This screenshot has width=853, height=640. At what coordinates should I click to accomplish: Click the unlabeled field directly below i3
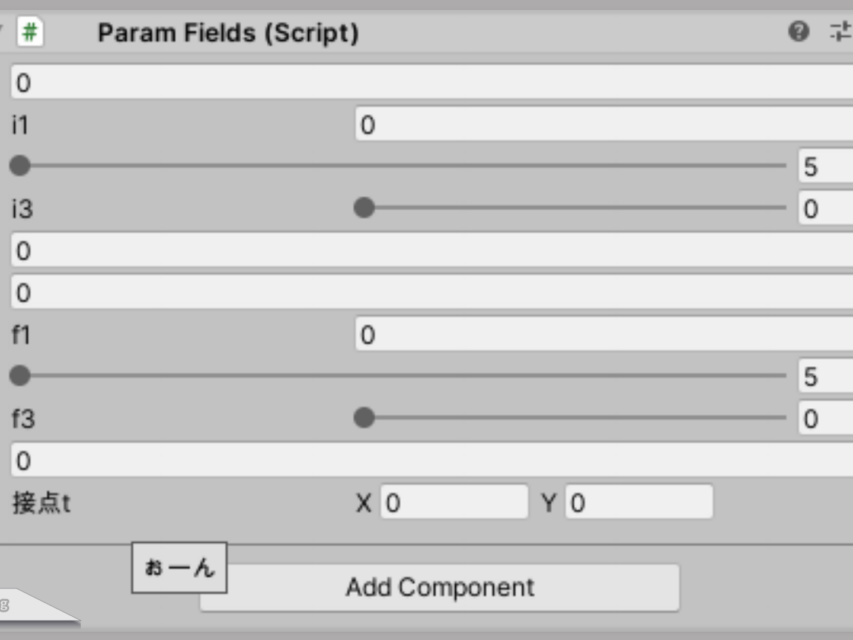click(430, 251)
